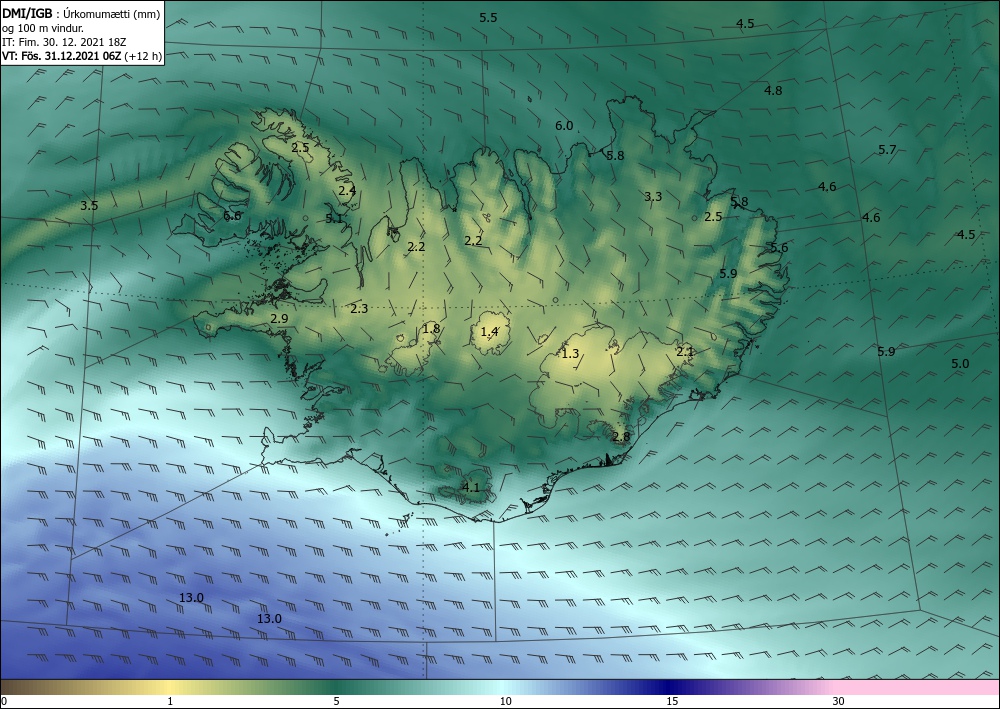Click the 'og 100 m vindur.' legend line
This screenshot has height=709, width=1000.
43,28
